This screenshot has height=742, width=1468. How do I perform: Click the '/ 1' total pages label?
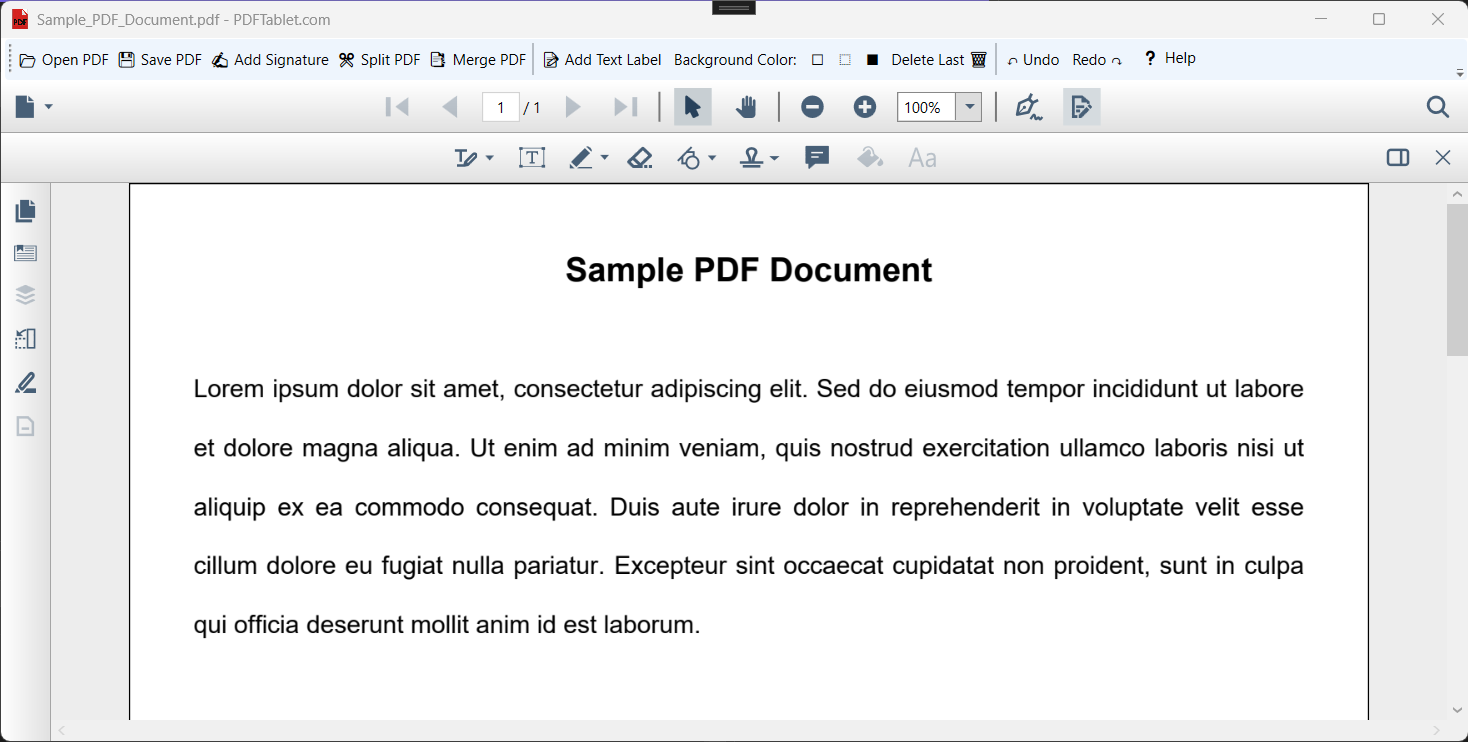(532, 107)
